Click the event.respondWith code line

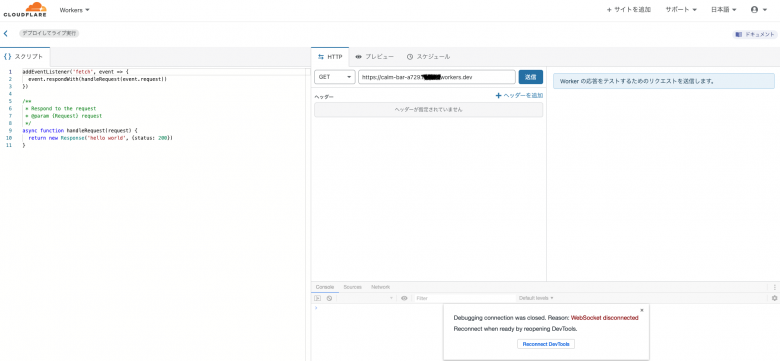coord(98,79)
